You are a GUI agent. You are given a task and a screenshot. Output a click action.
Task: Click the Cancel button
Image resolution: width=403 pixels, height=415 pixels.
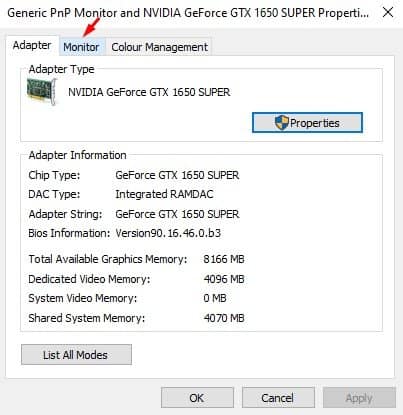[x=278, y=398]
